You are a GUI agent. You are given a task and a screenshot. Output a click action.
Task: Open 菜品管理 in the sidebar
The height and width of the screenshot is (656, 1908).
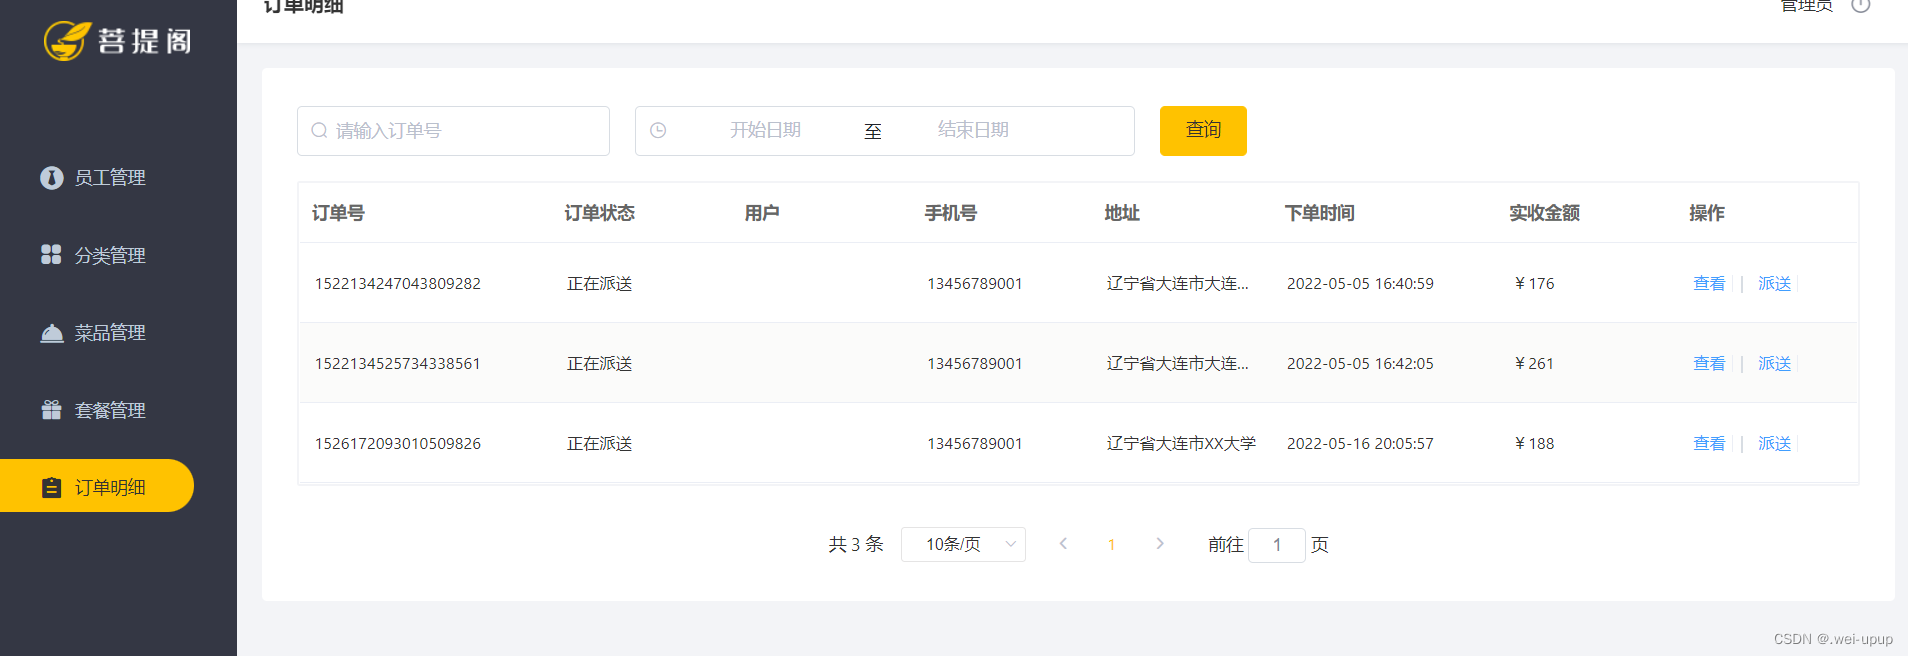(x=97, y=333)
